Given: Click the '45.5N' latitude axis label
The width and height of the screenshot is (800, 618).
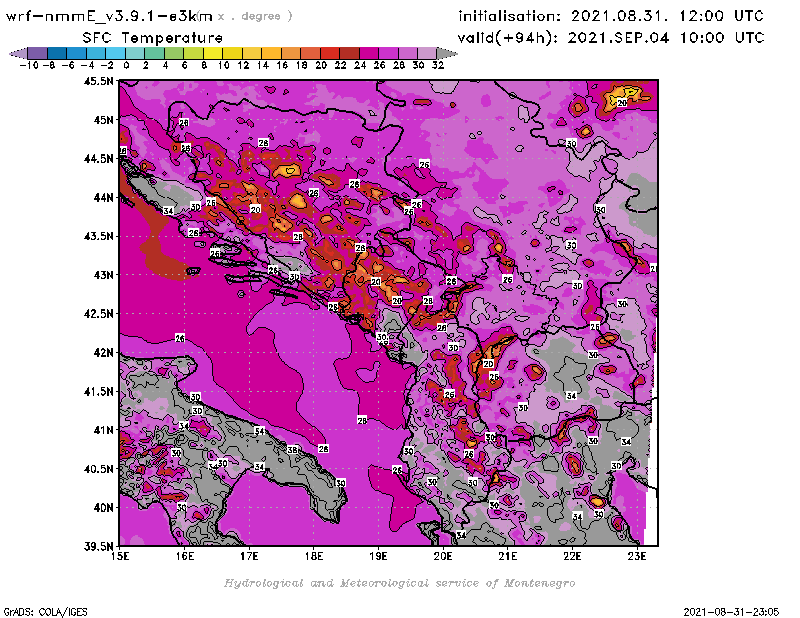Looking at the screenshot, I should (98, 81).
